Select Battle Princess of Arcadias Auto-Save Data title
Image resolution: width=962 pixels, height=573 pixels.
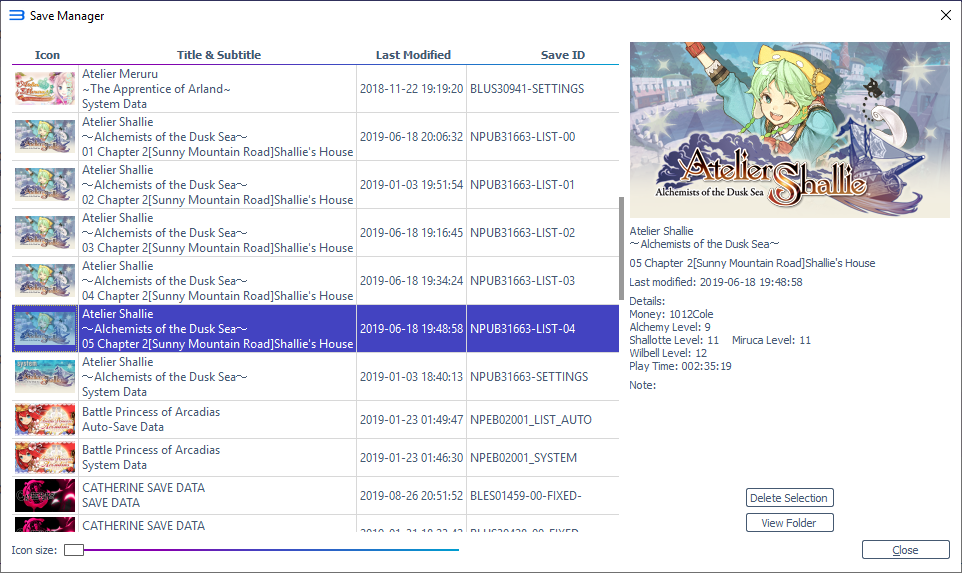(218, 420)
